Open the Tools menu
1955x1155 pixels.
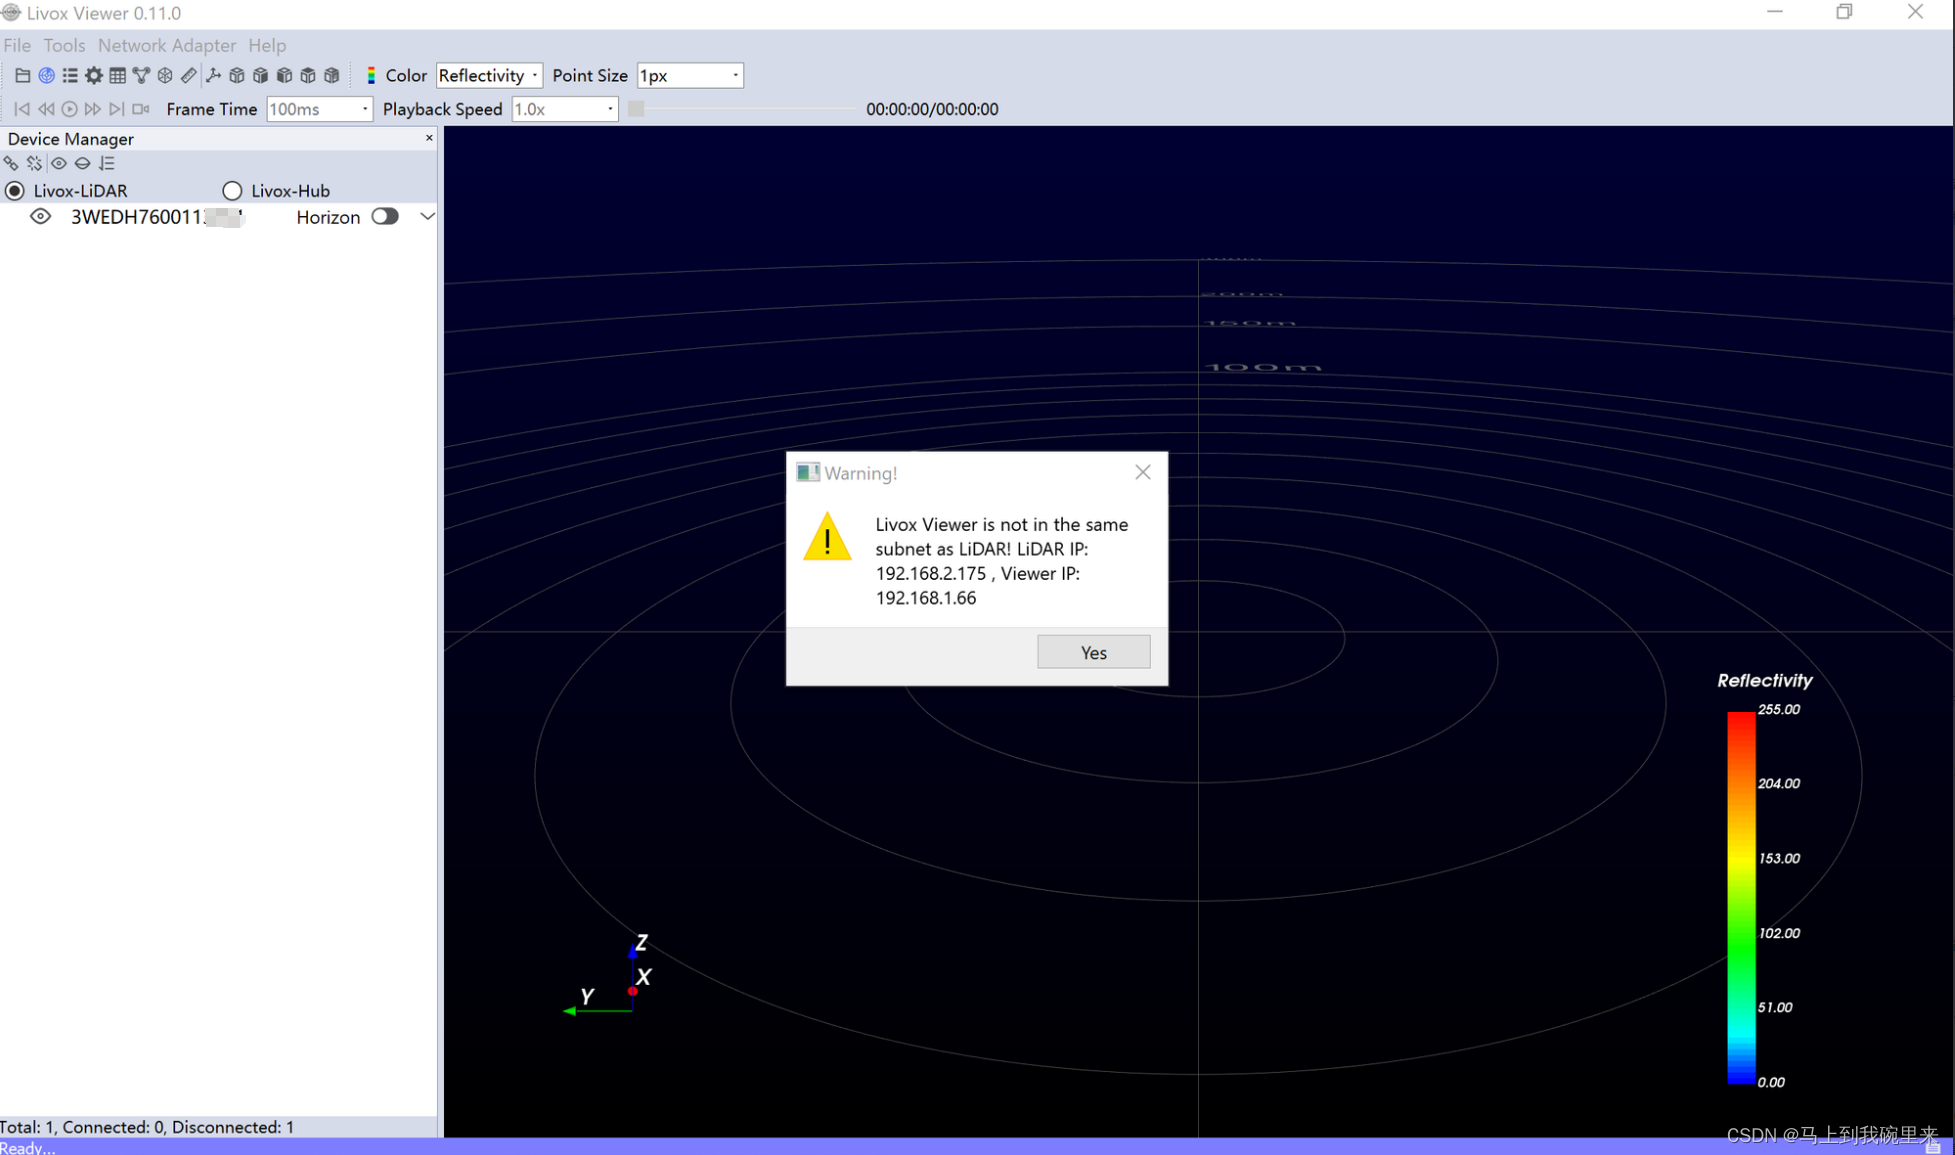[x=64, y=45]
